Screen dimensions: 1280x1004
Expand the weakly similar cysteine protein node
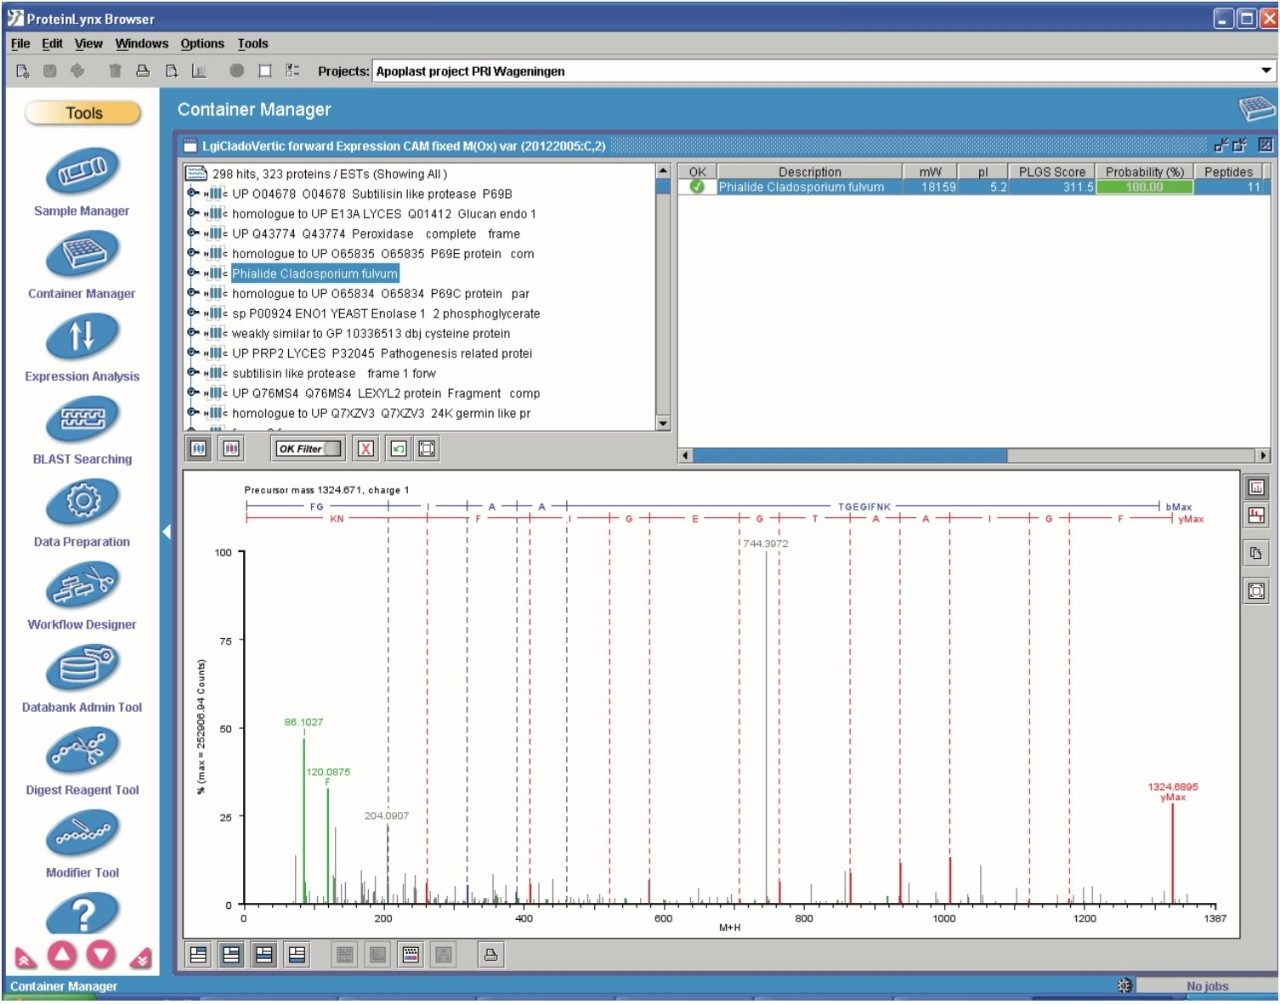coord(192,334)
